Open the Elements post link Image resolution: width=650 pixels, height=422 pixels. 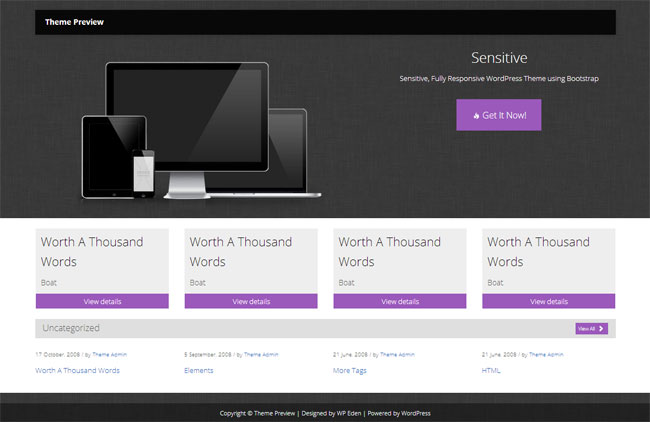[x=199, y=370]
